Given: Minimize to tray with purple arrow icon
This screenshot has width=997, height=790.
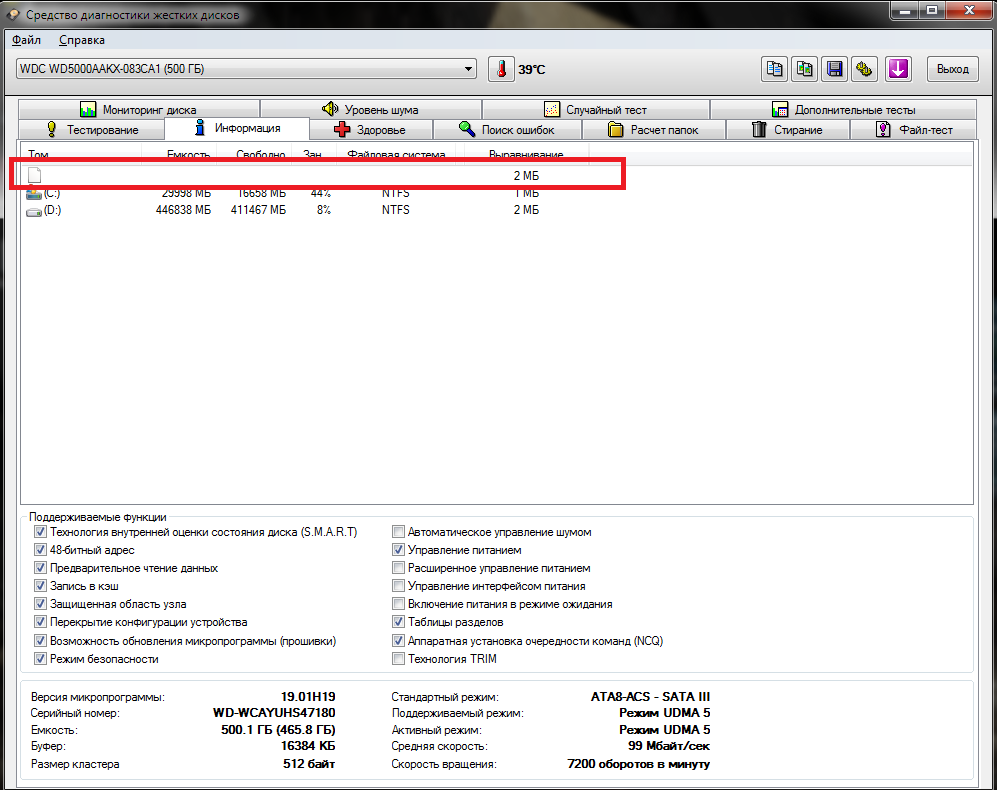Looking at the screenshot, I should pyautogui.click(x=898, y=69).
